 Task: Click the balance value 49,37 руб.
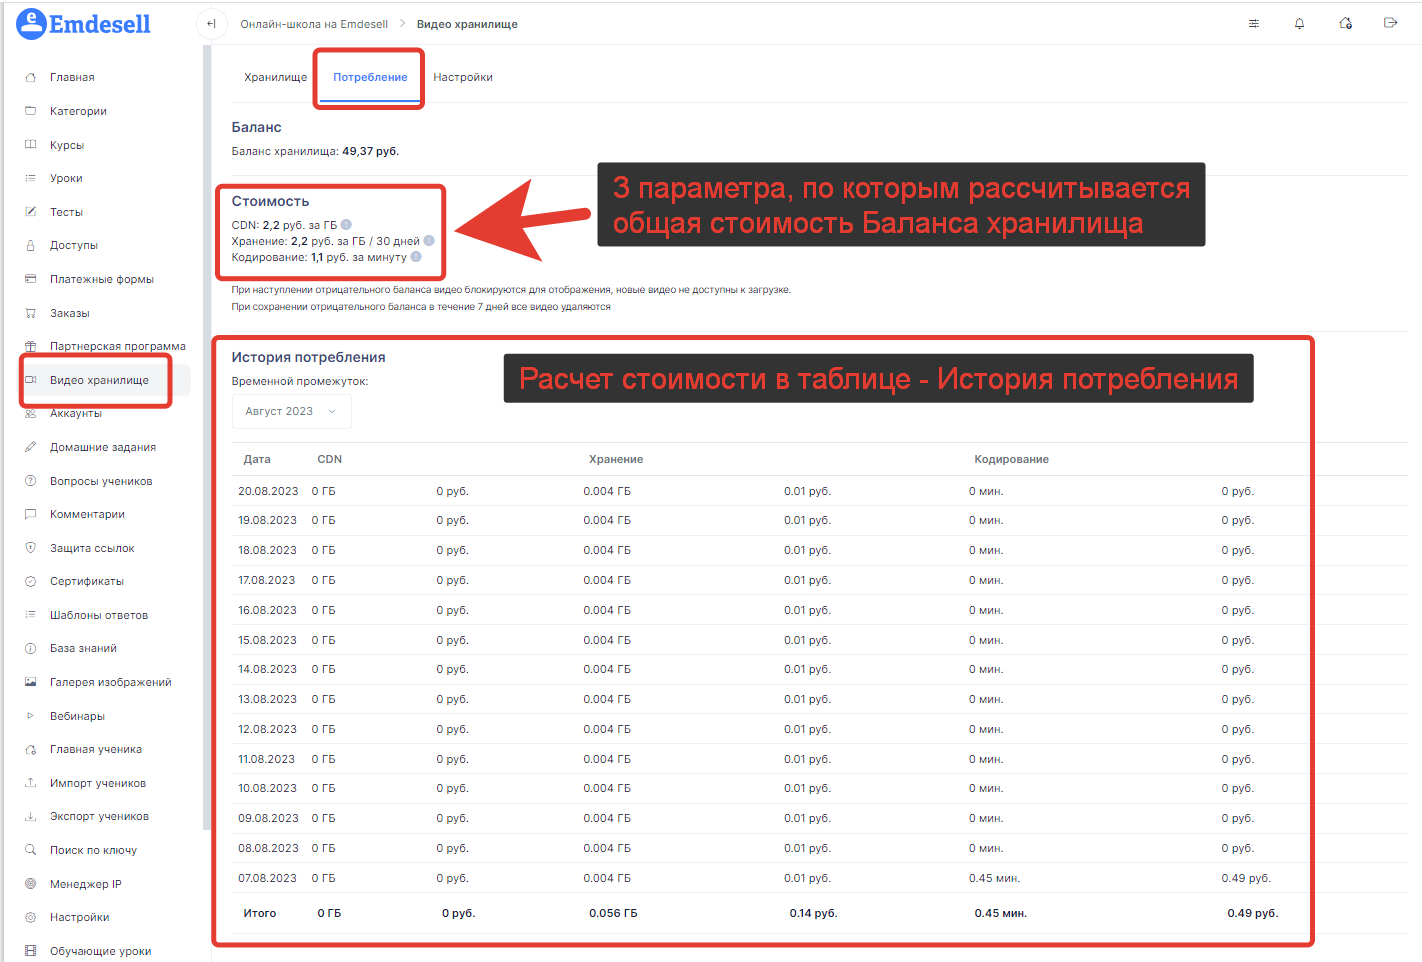(370, 151)
